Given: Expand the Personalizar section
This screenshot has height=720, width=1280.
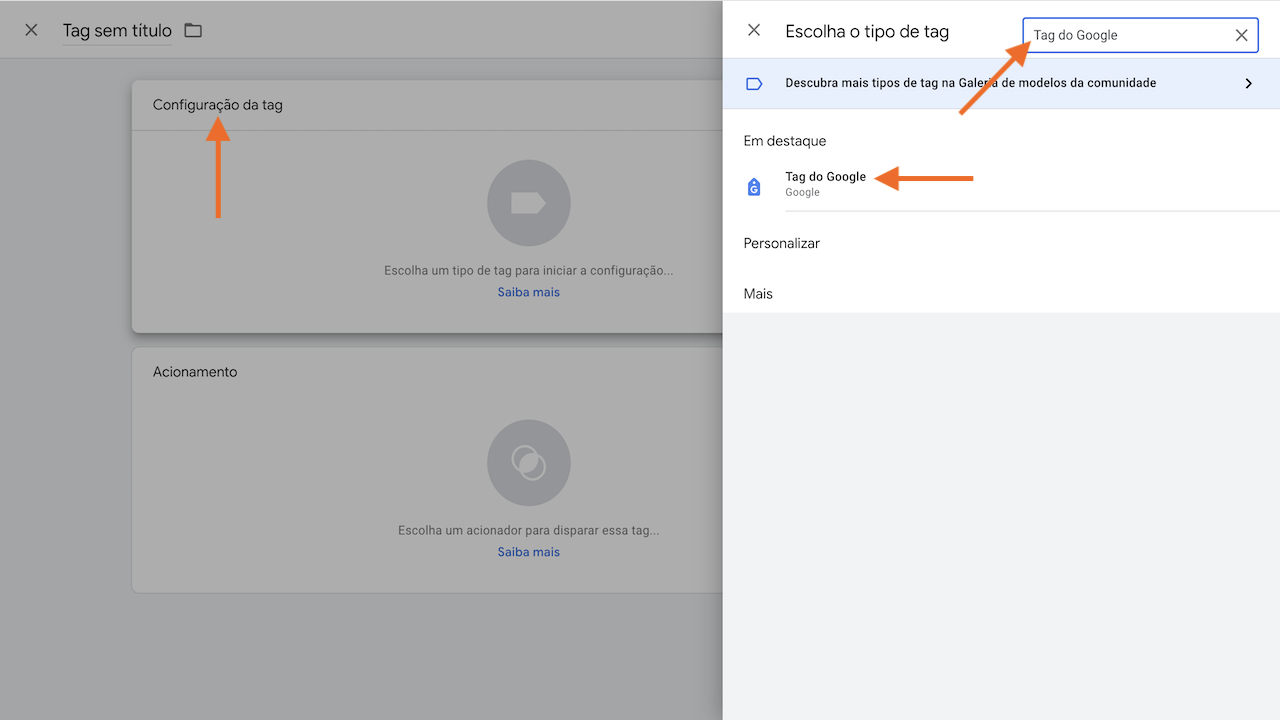Looking at the screenshot, I should point(781,243).
